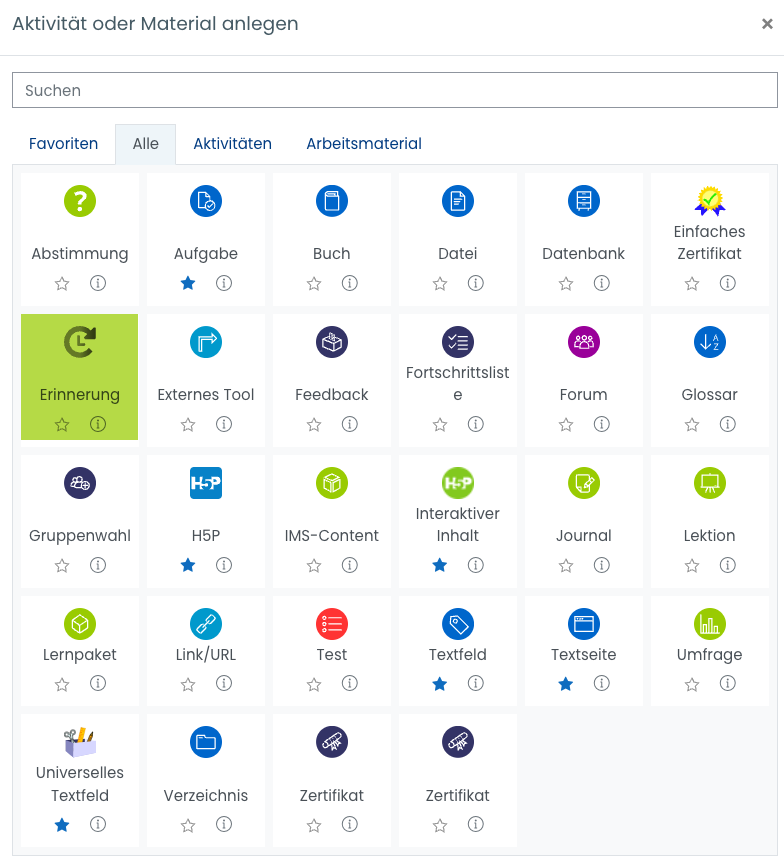This screenshot has height=866, width=784.
Task: Click the Einfaches Zertifikat label
Action: click(710, 242)
